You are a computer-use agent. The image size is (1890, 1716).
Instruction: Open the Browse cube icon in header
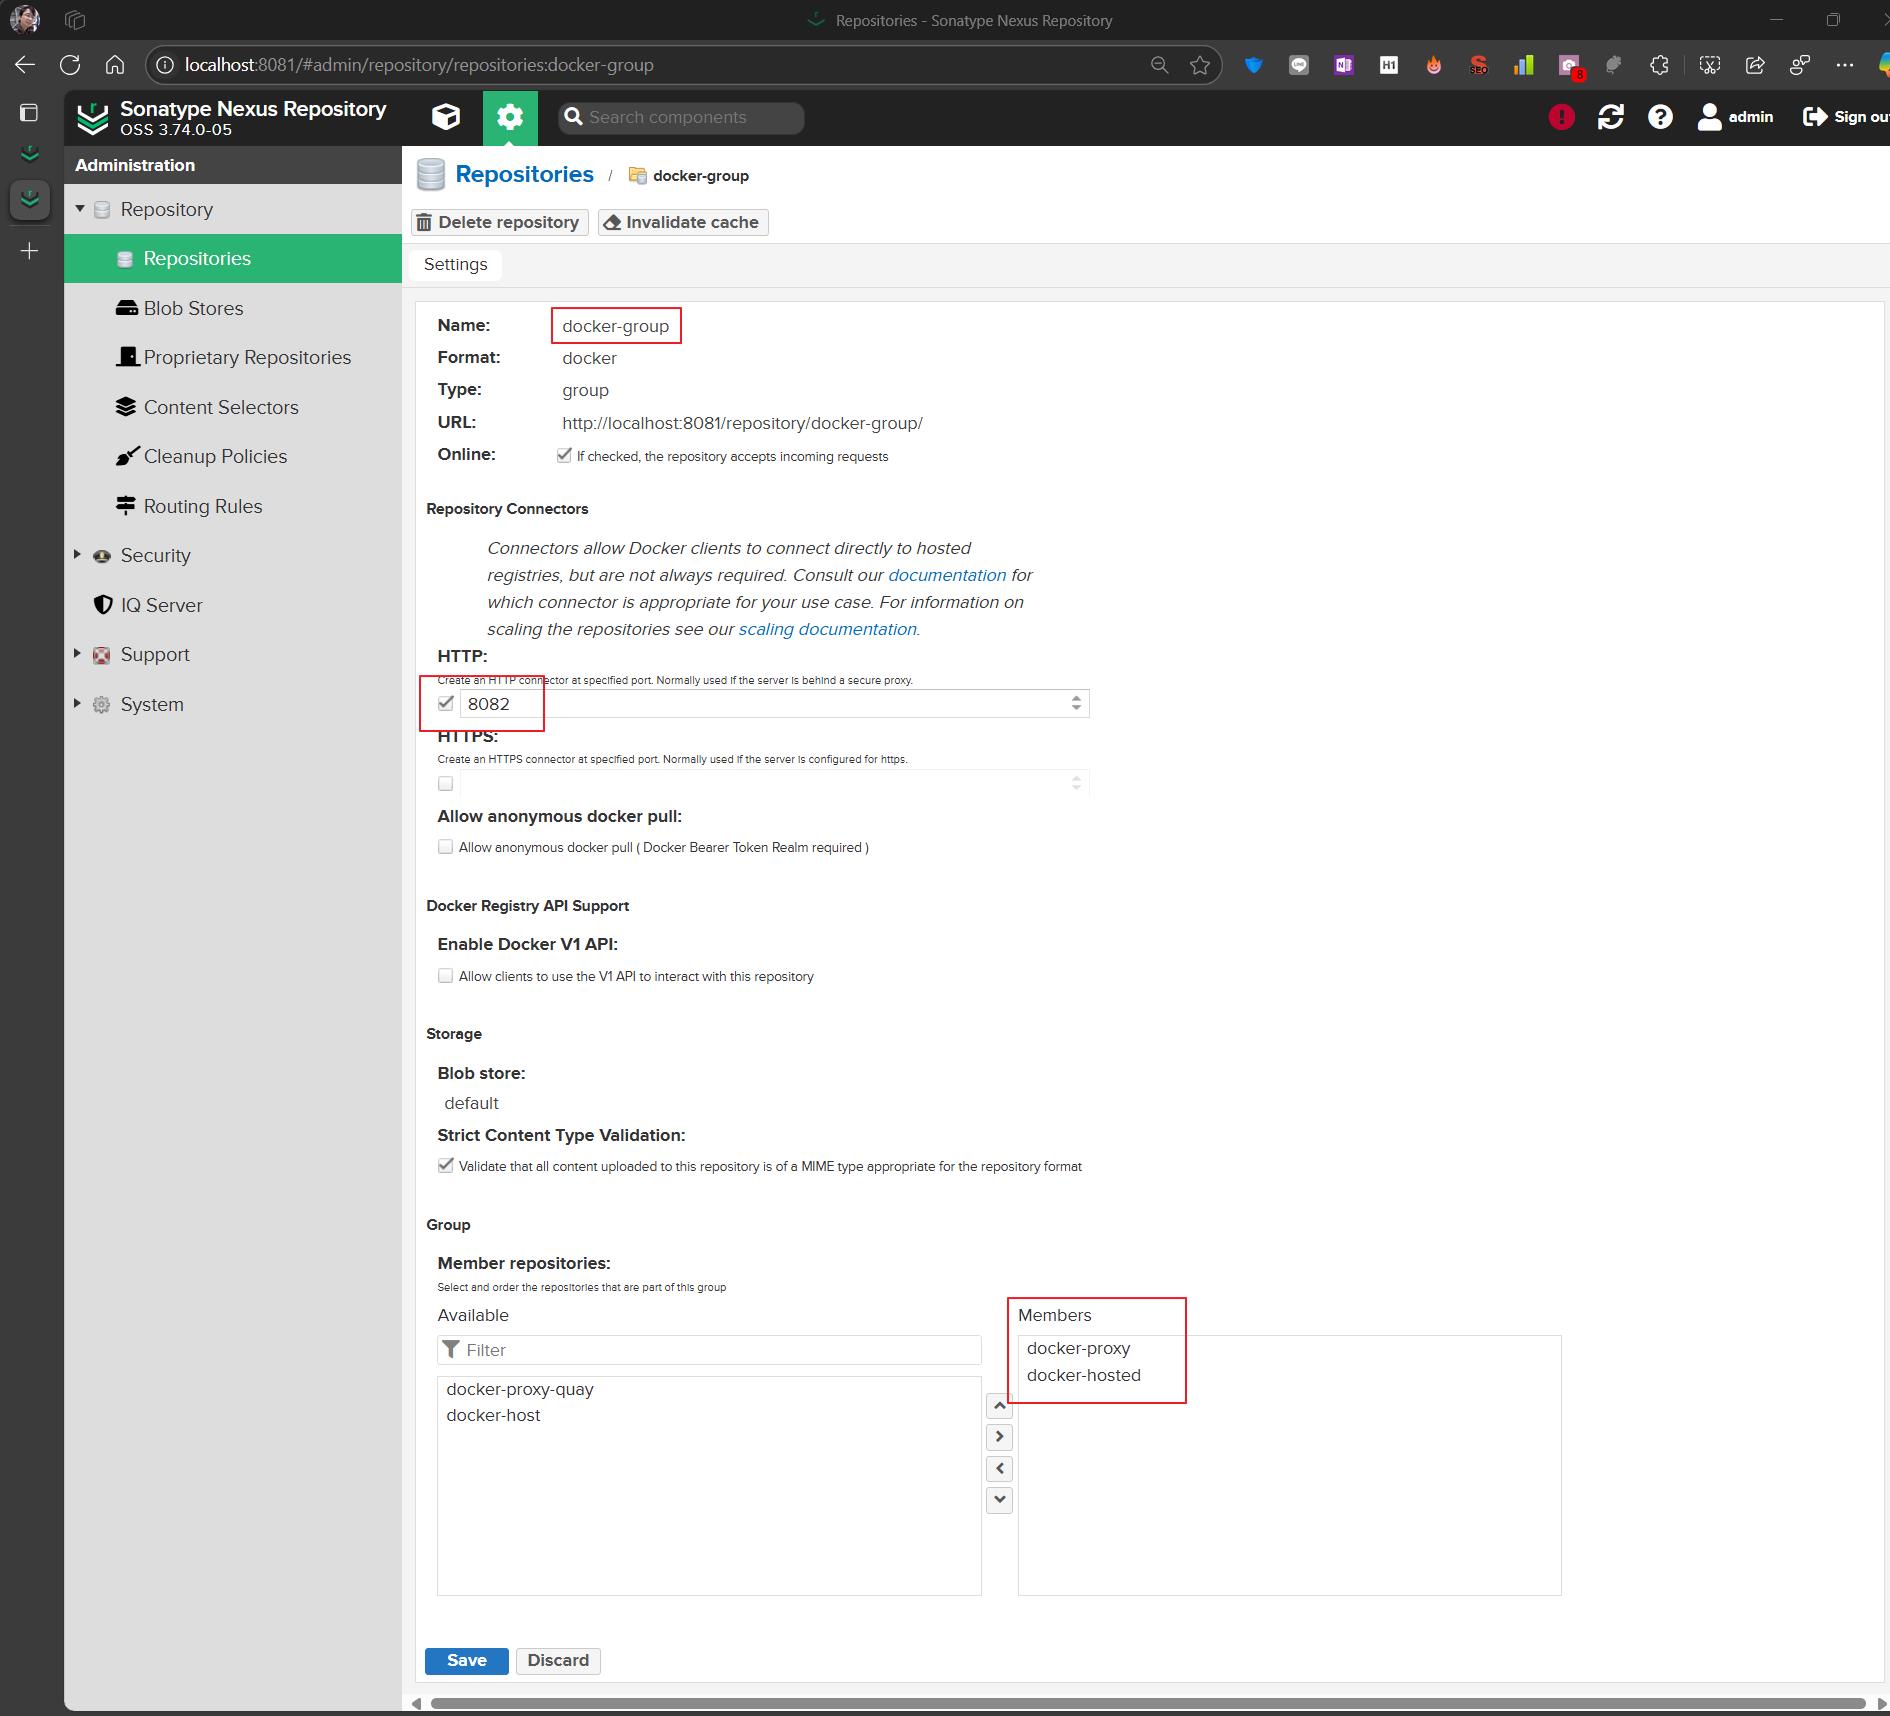click(x=446, y=117)
